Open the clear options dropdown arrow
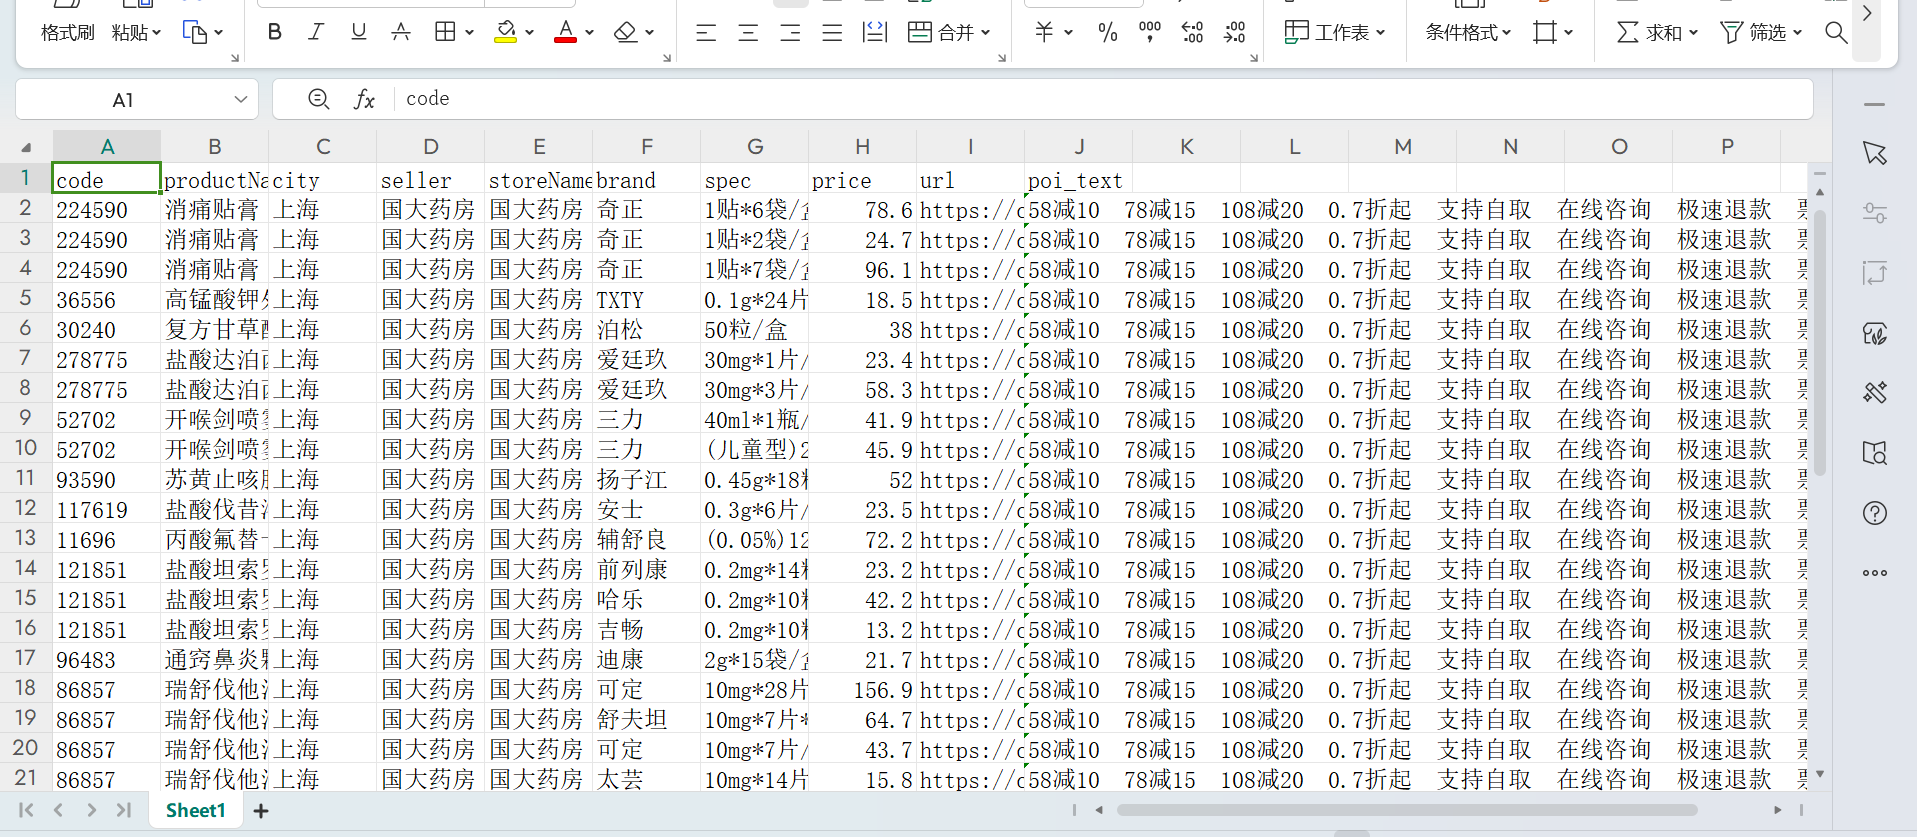 [649, 33]
